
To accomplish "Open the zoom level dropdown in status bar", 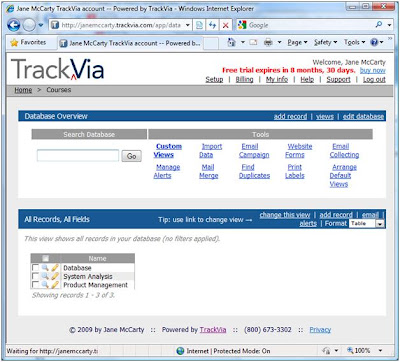I will click(x=380, y=351).
